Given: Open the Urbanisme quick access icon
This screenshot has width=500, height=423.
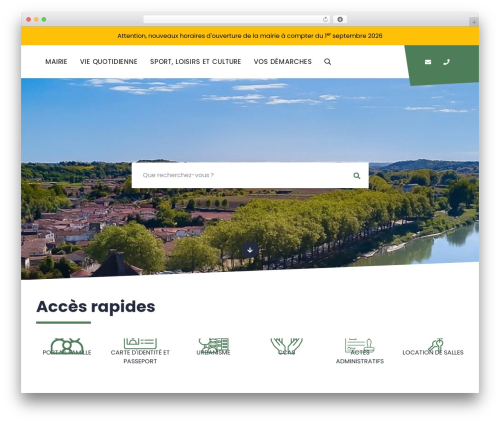Looking at the screenshot, I should coord(214,345).
